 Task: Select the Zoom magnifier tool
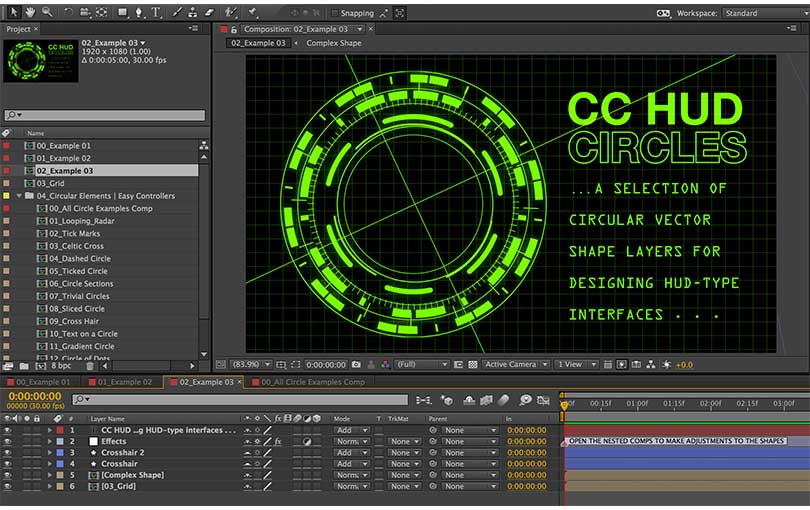click(48, 12)
